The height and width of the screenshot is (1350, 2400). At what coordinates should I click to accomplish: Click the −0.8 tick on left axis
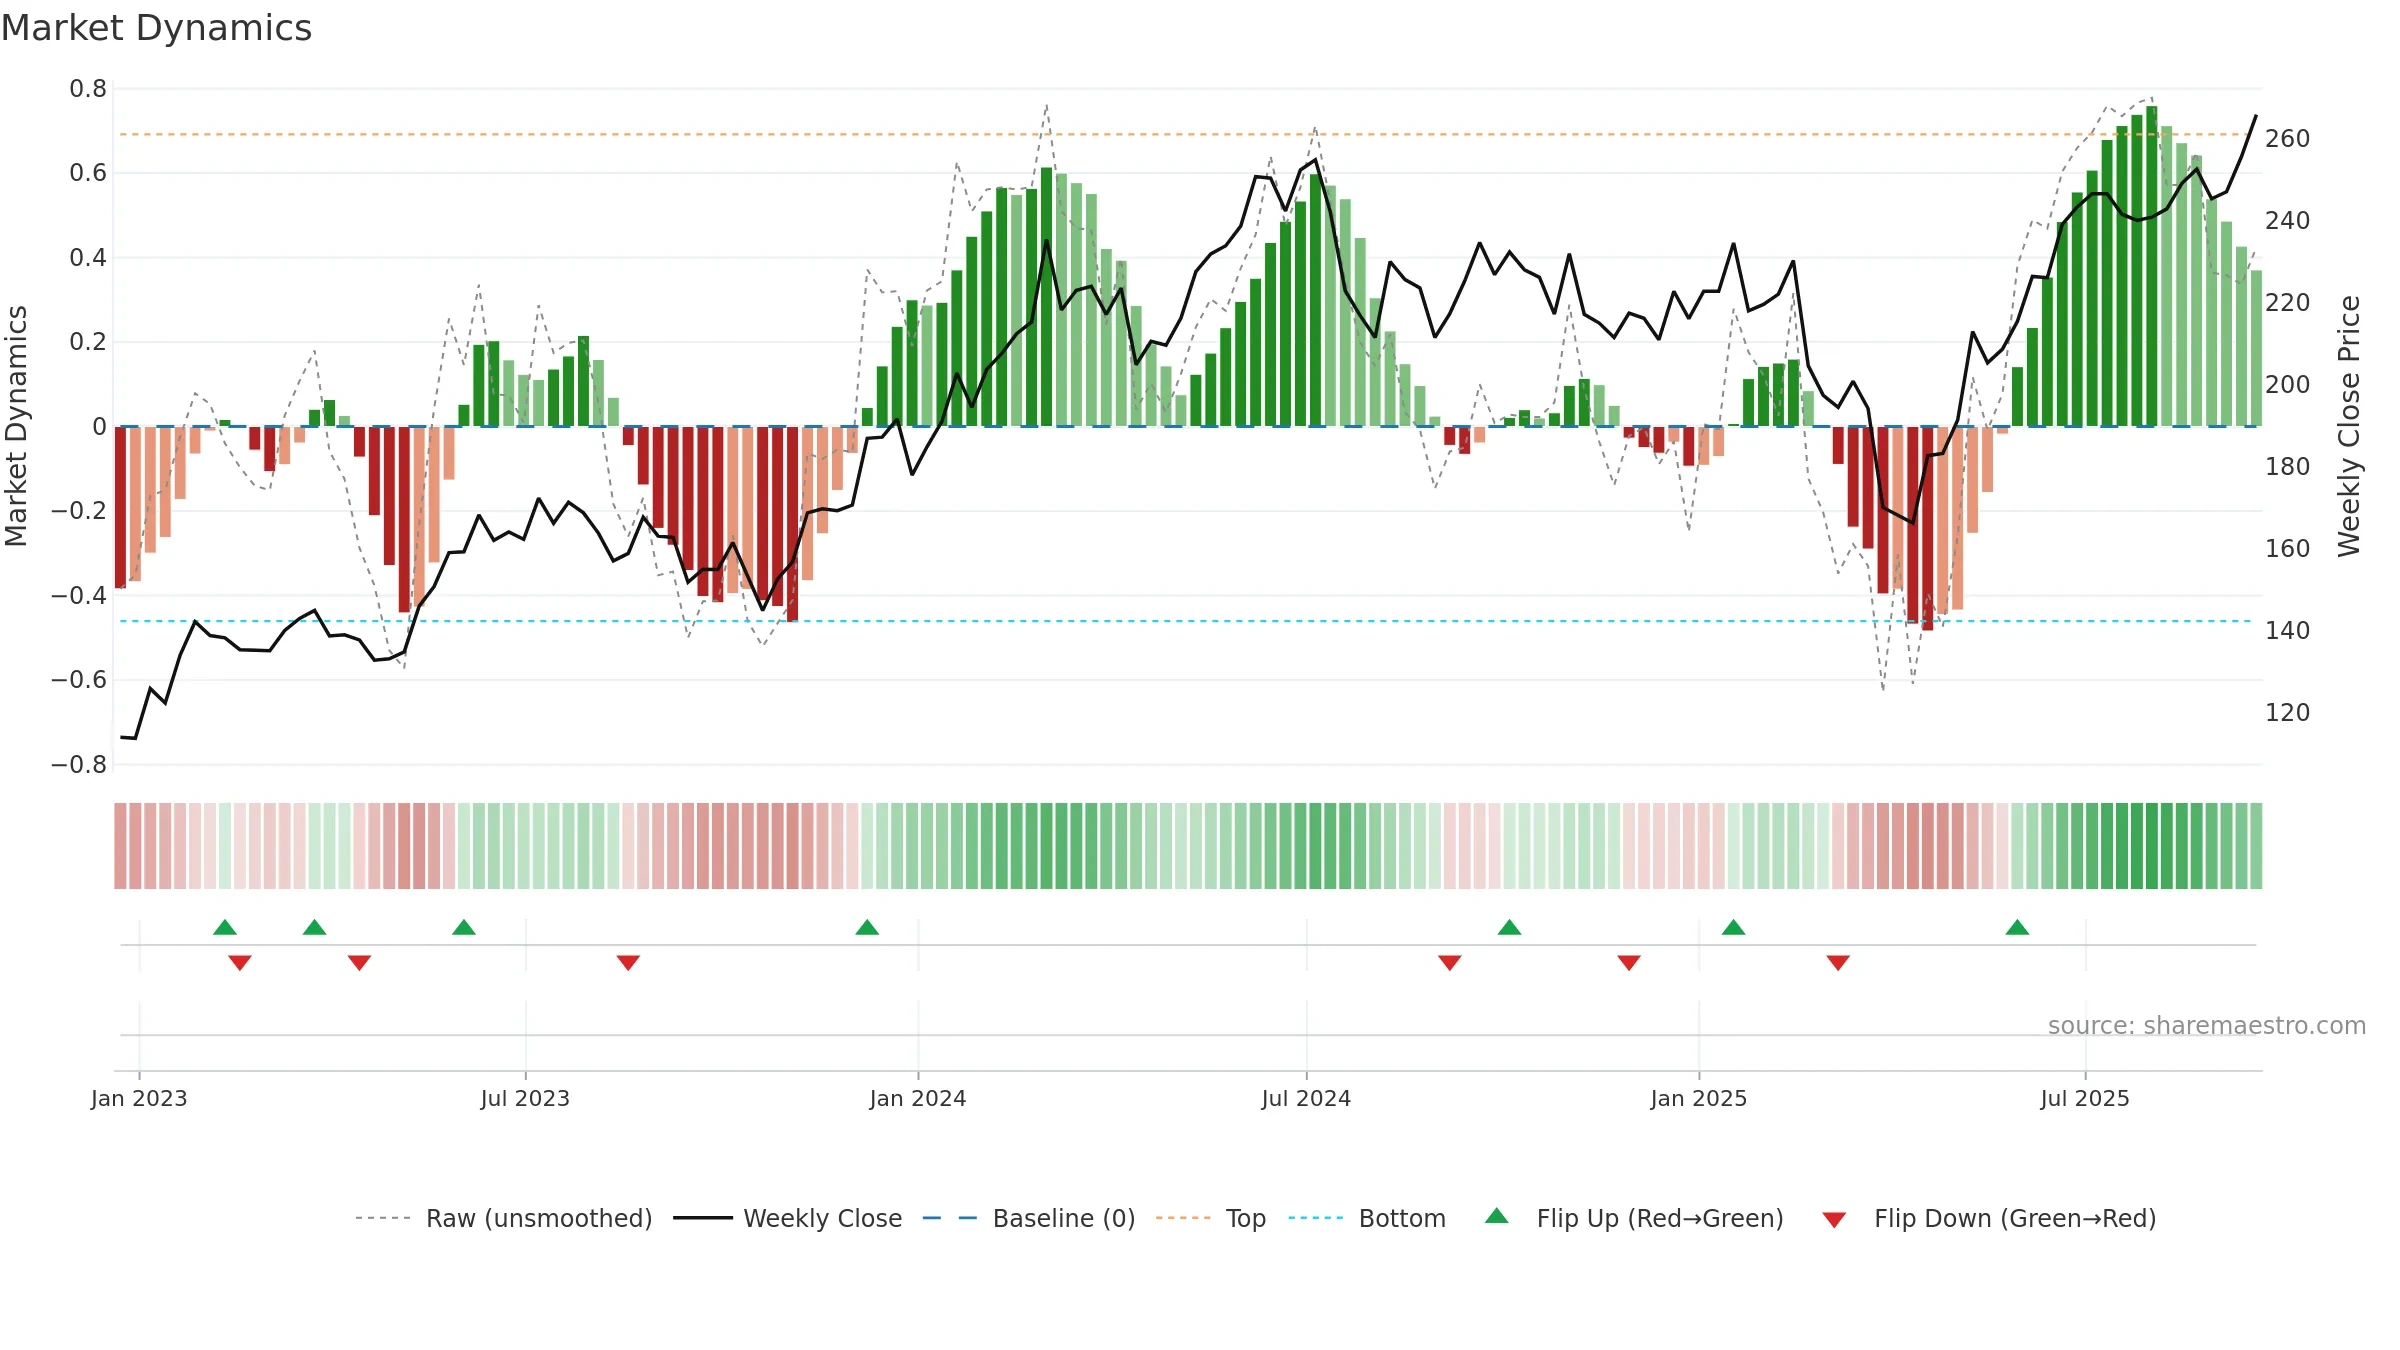(x=79, y=765)
